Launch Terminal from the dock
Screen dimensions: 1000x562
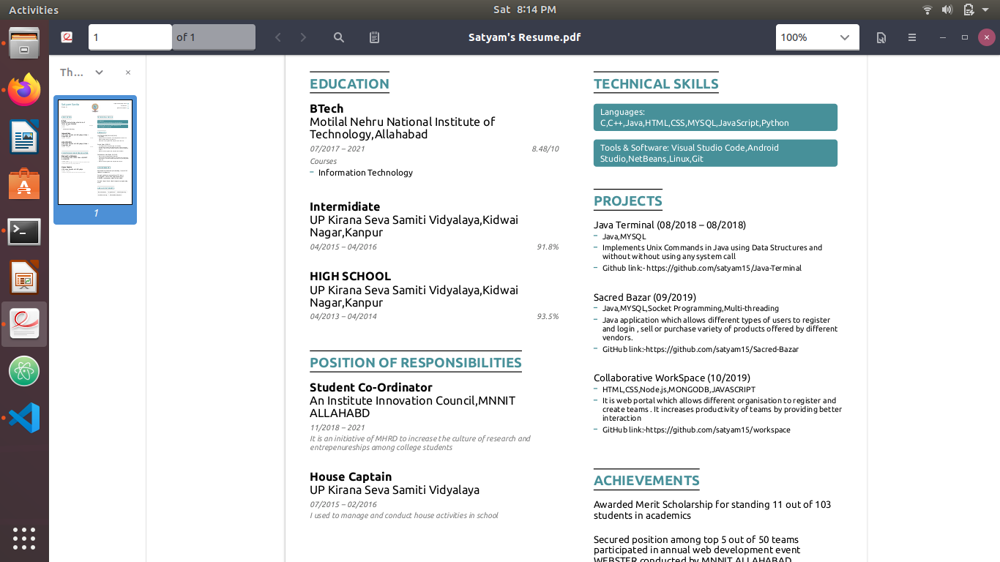point(24,231)
